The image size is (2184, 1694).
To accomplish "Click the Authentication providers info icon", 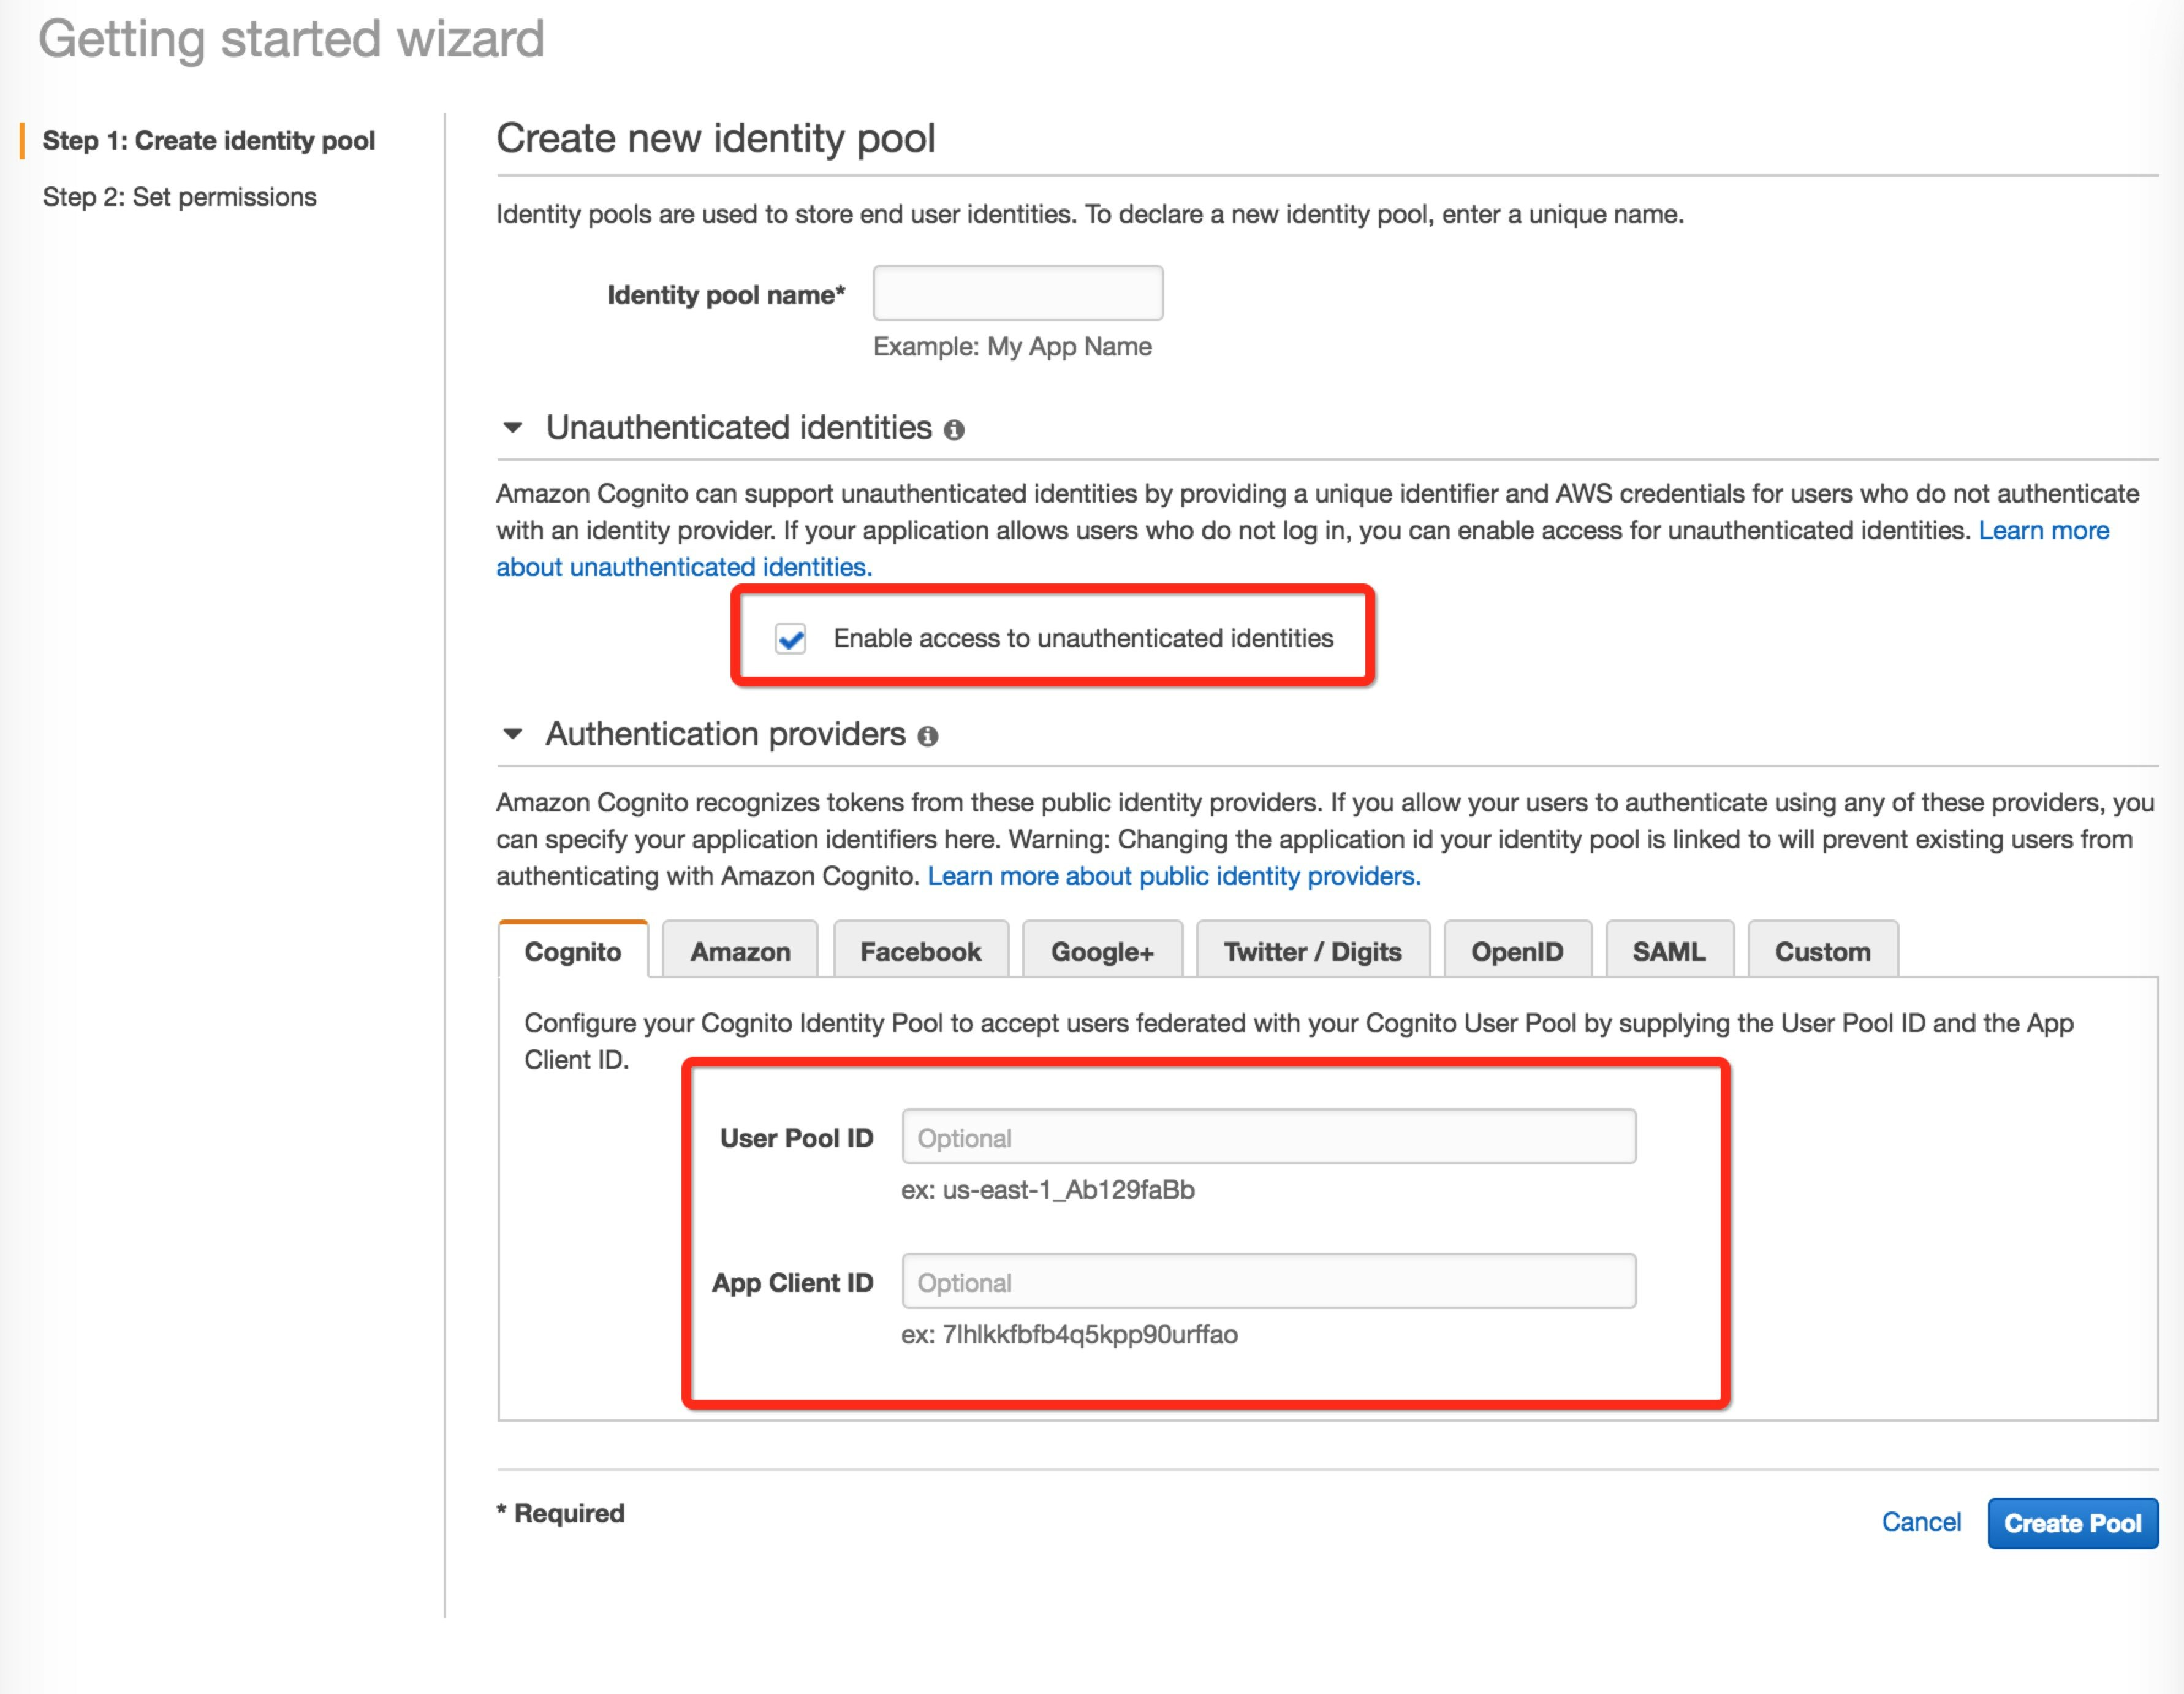I will (x=928, y=737).
